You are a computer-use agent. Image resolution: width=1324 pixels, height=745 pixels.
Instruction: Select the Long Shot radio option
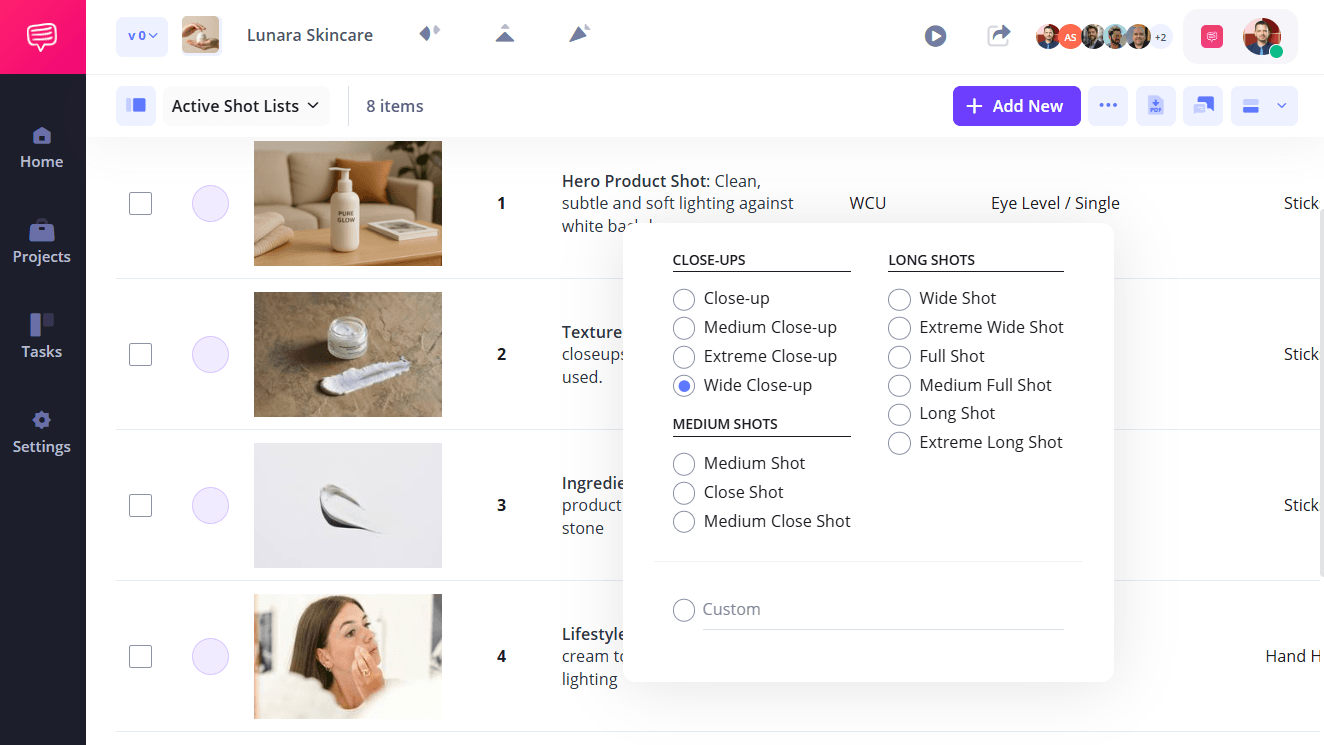pyautogui.click(x=900, y=414)
